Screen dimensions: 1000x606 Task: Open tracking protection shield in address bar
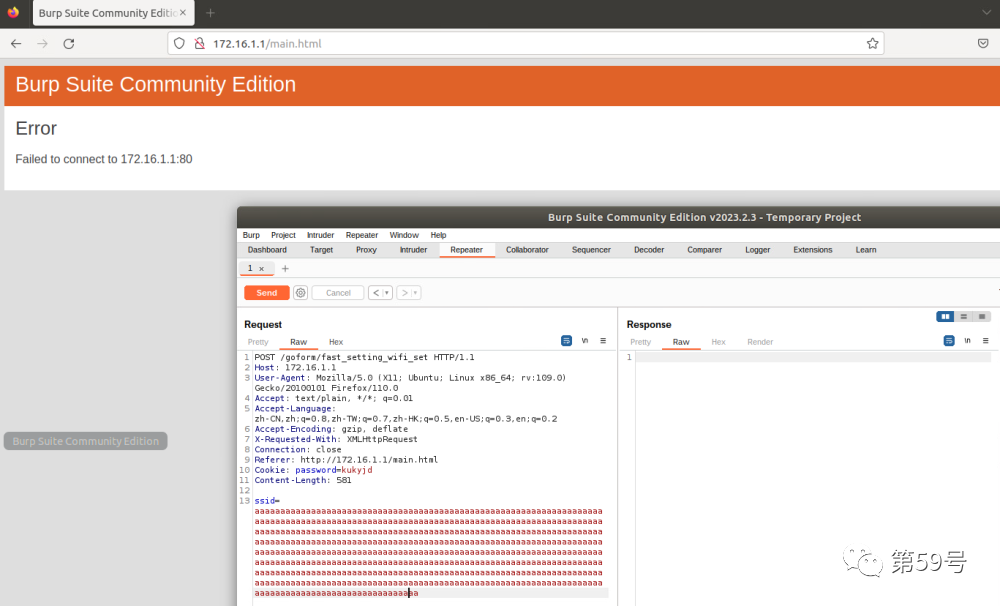(x=179, y=43)
